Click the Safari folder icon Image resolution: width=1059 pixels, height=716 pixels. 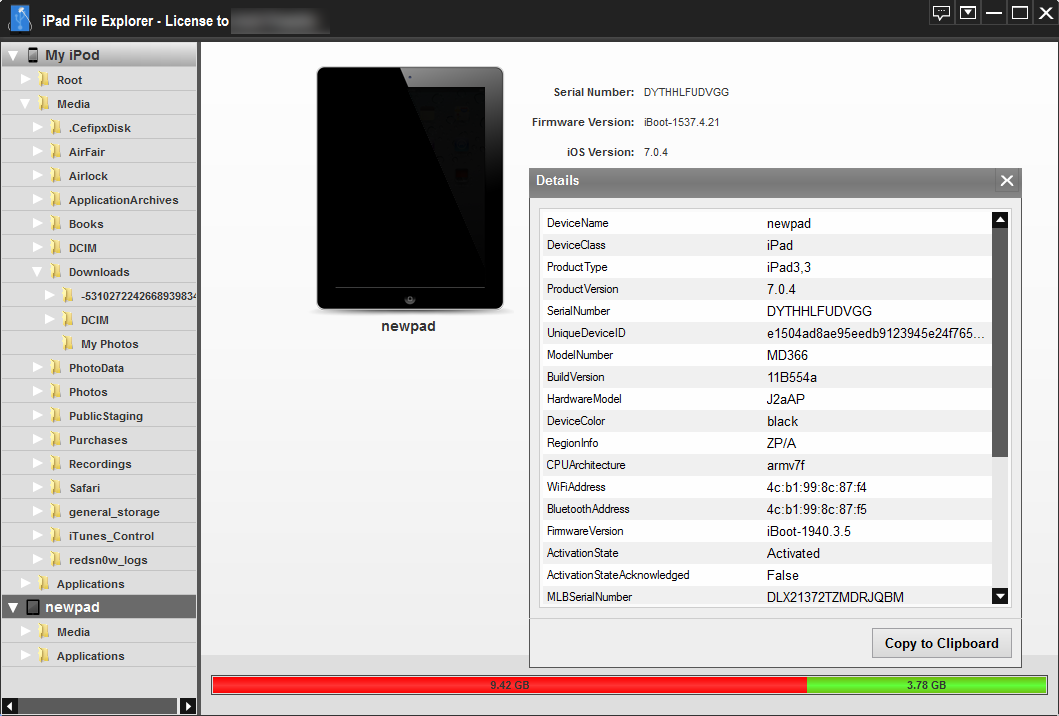(x=56, y=487)
